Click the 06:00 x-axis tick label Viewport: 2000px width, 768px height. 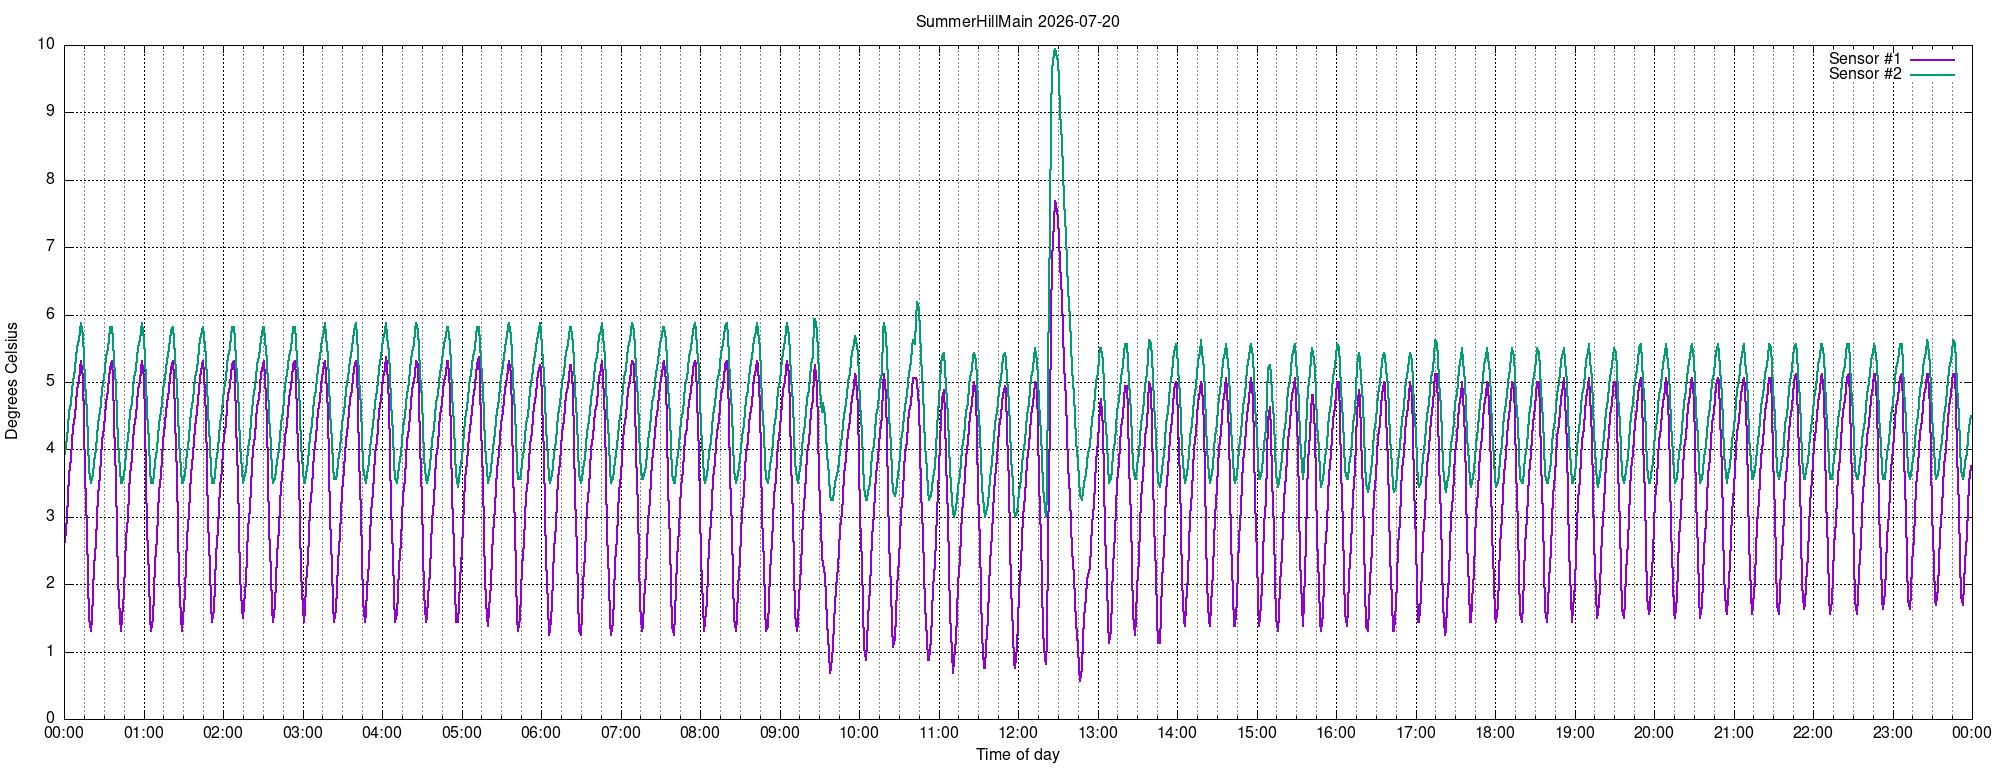coord(541,732)
